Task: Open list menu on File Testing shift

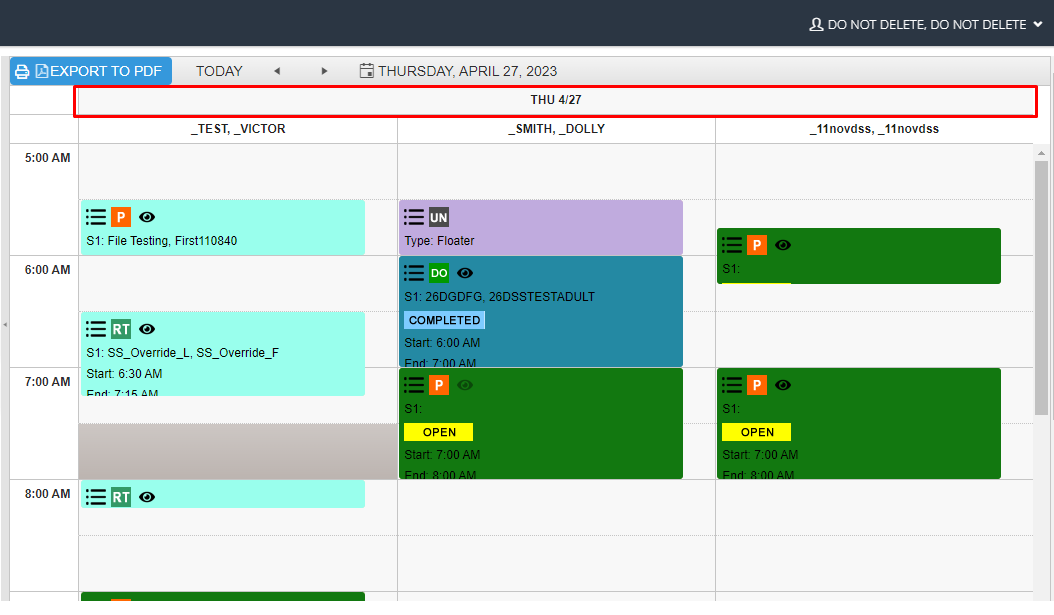Action: (x=96, y=217)
